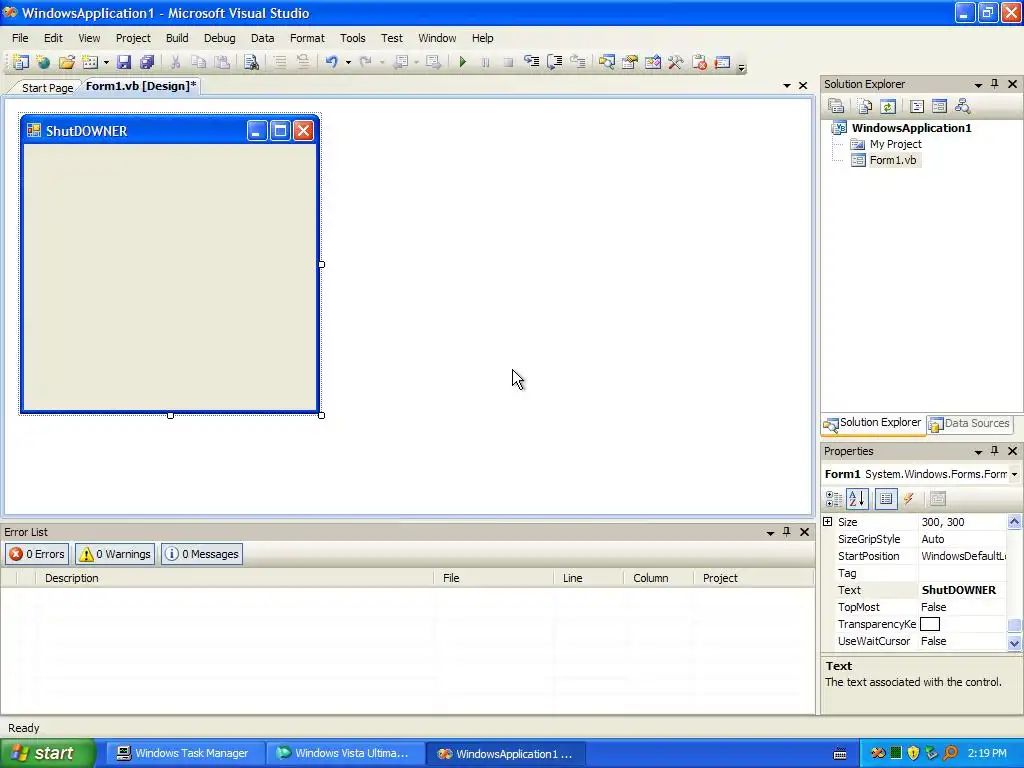Select Form1.vb in Solution Explorer
This screenshot has height=768, width=1024.
point(893,160)
